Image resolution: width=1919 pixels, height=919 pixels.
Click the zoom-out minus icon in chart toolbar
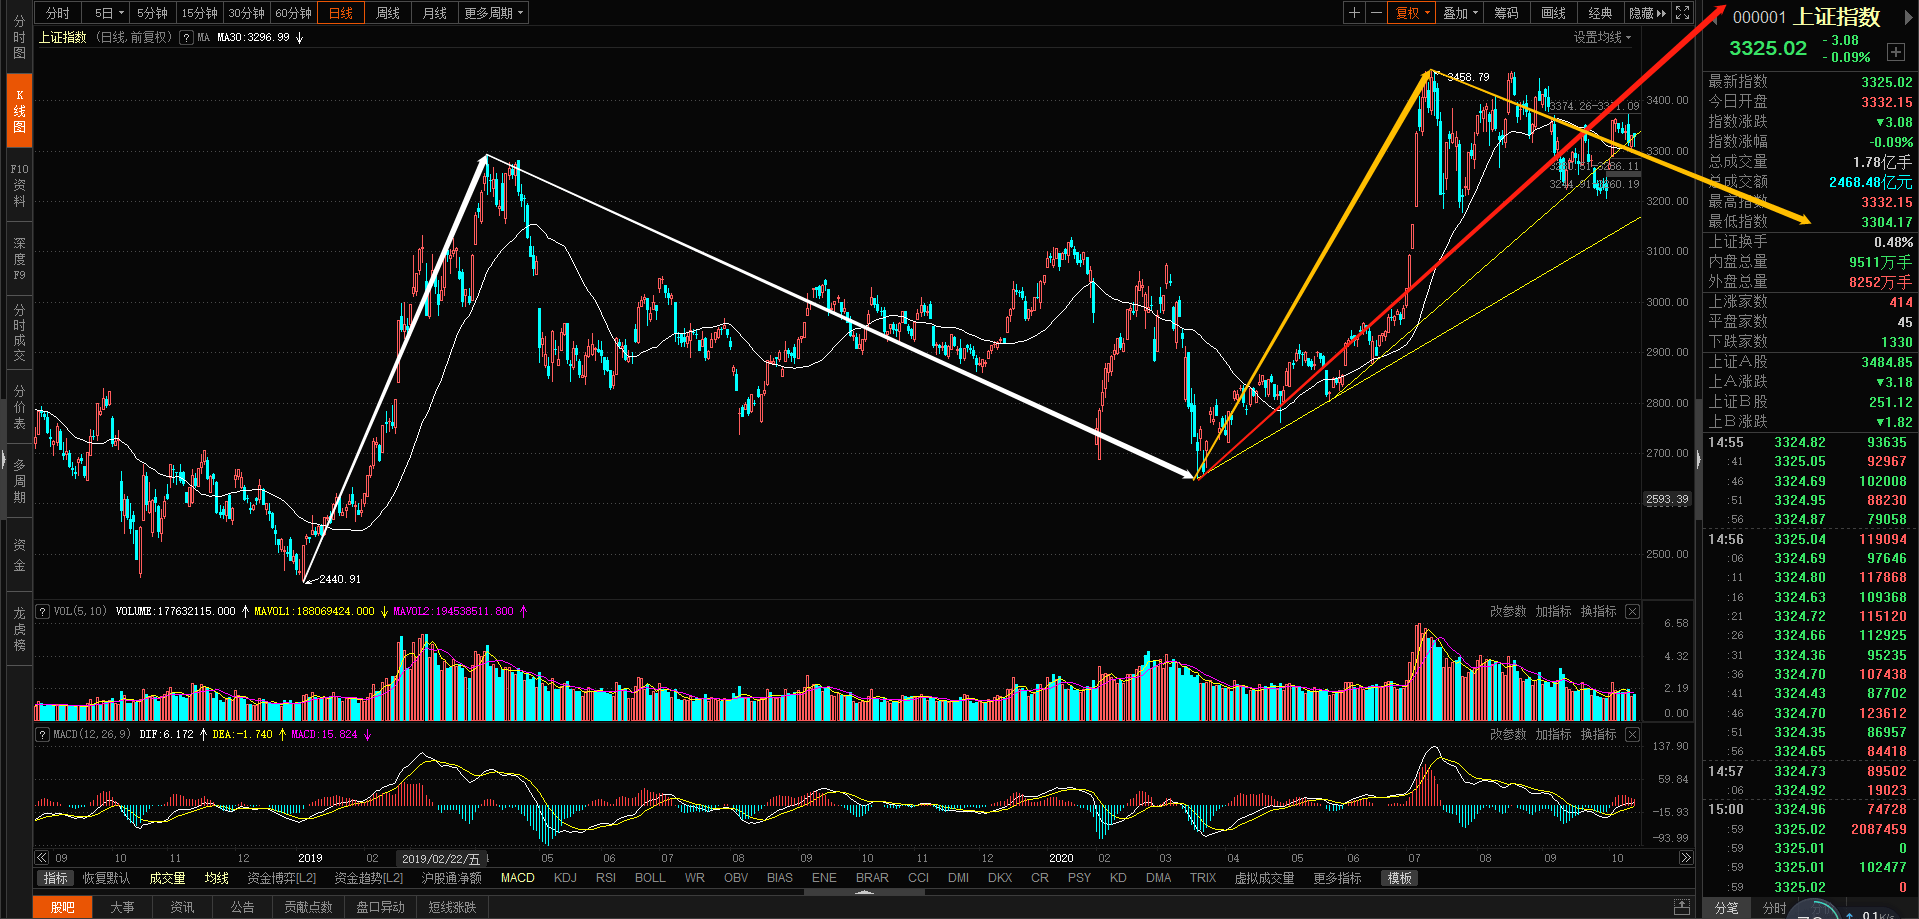pyautogui.click(x=1376, y=13)
